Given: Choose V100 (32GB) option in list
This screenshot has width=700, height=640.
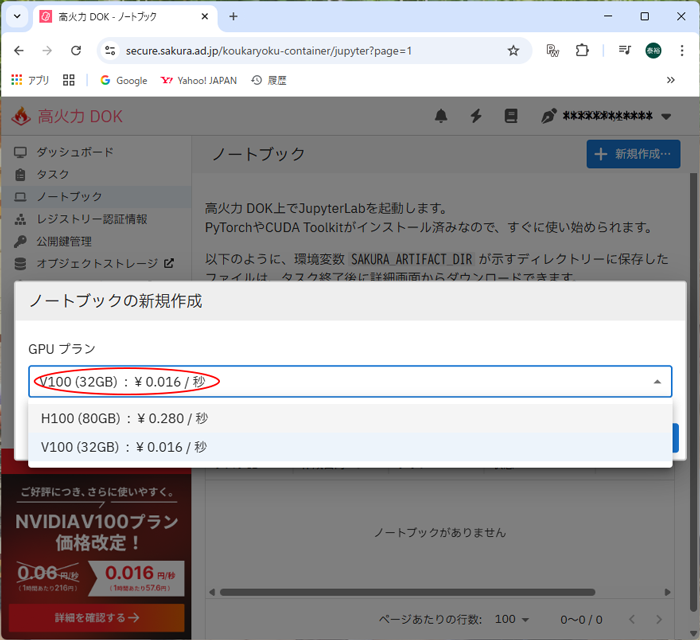Looking at the screenshot, I should pyautogui.click(x=350, y=447).
